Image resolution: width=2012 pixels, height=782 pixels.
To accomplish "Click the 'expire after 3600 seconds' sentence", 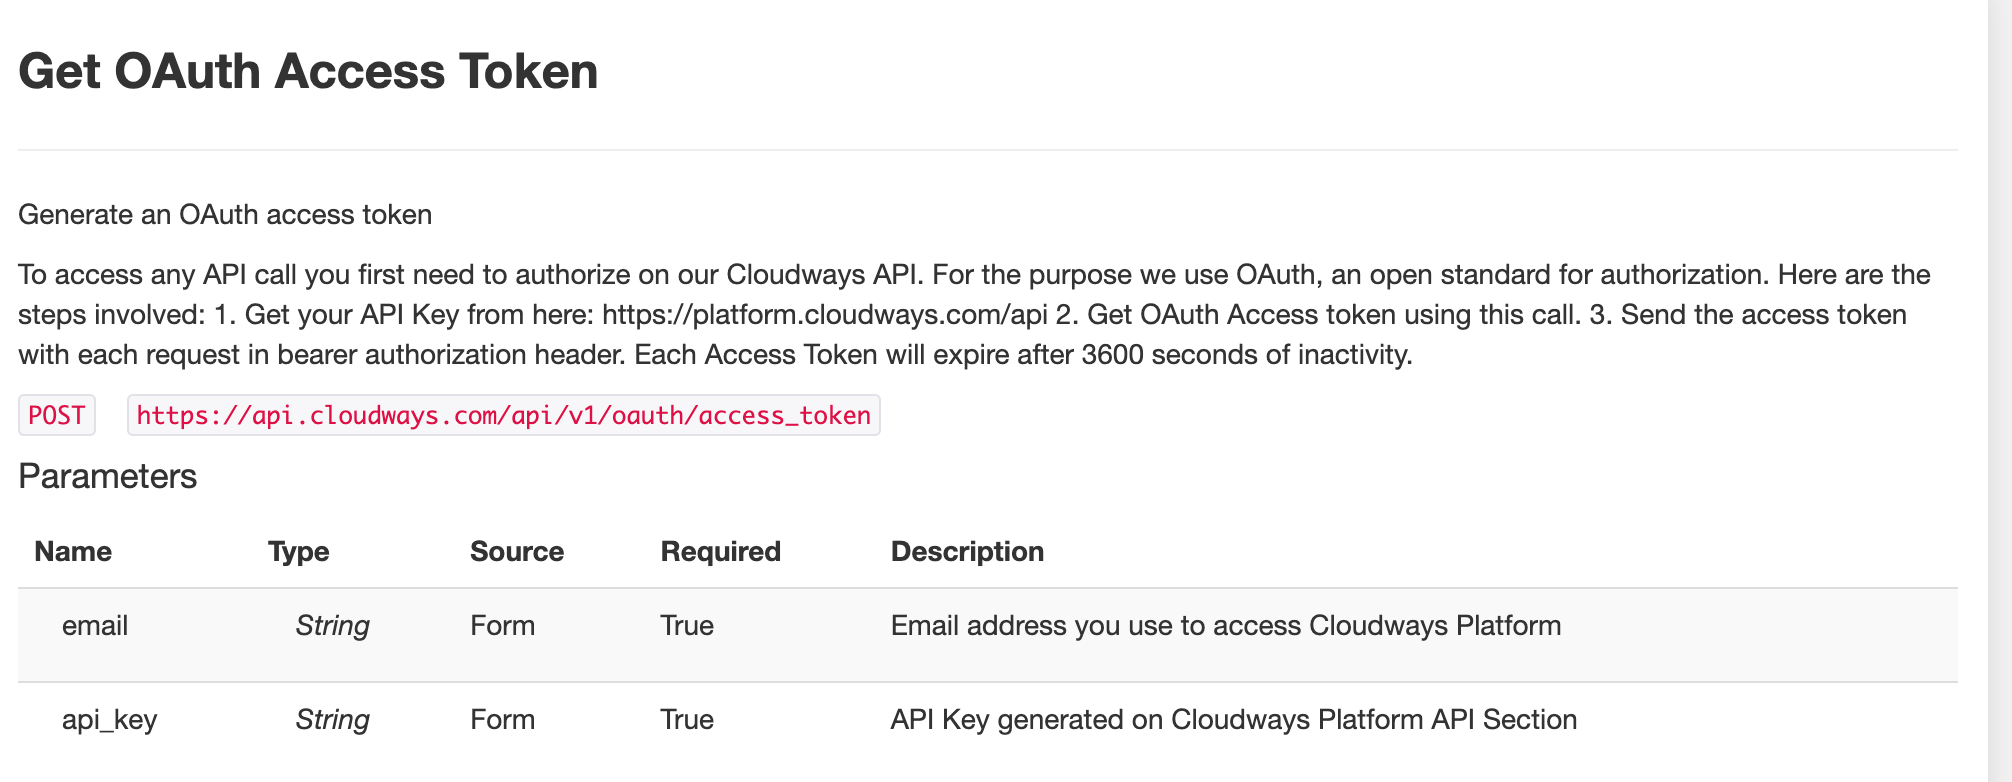I will pos(1024,355).
